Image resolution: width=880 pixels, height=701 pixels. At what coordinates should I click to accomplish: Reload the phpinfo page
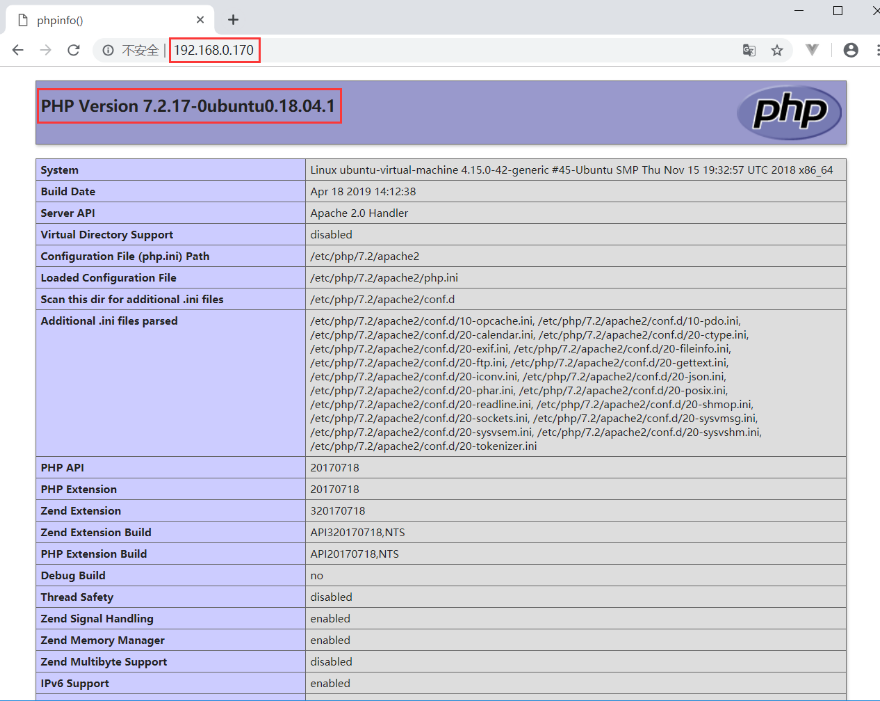(x=74, y=50)
